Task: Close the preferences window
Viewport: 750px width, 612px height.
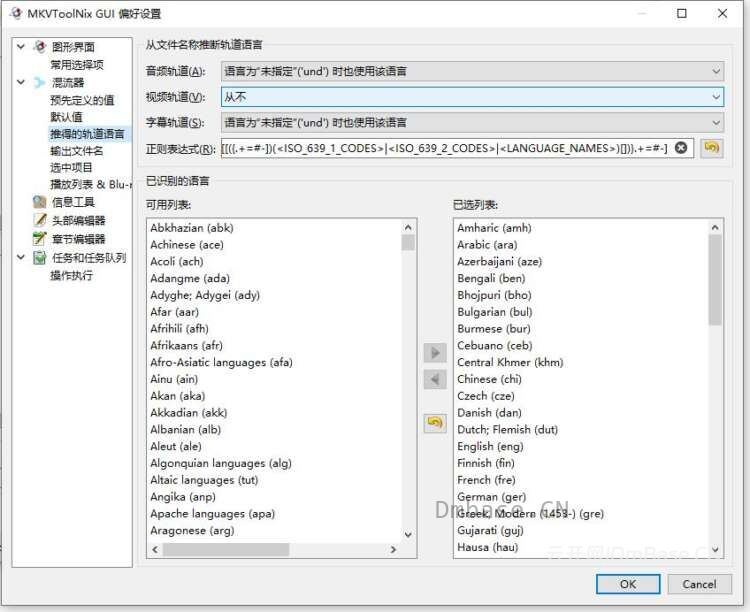Action: tap(722, 13)
